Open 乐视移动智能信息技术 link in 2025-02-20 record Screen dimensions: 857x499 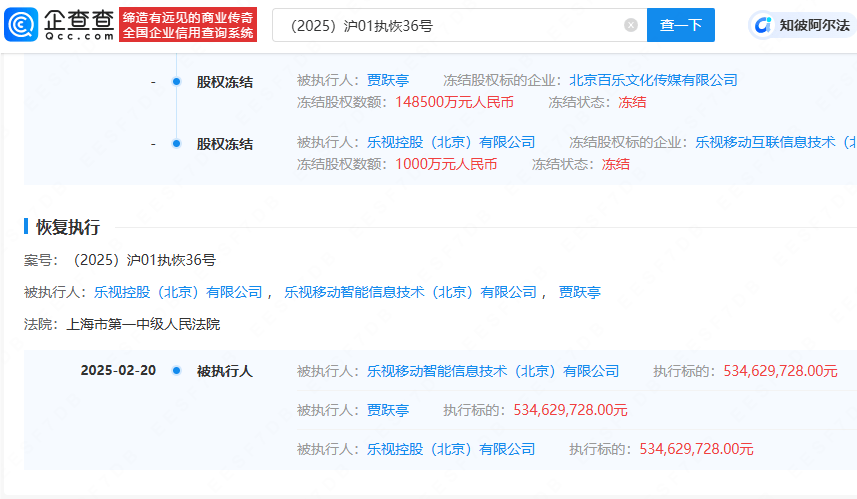(493, 371)
